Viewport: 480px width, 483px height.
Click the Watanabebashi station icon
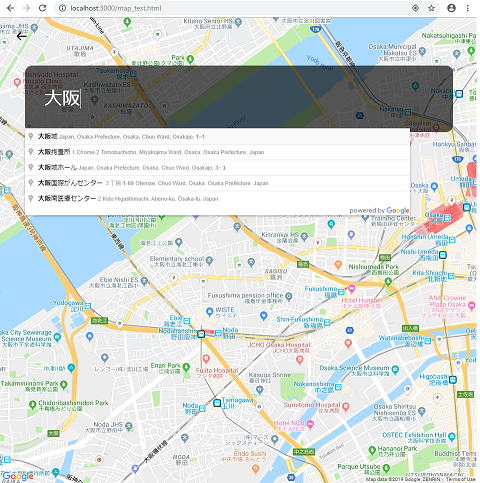pos(428,341)
